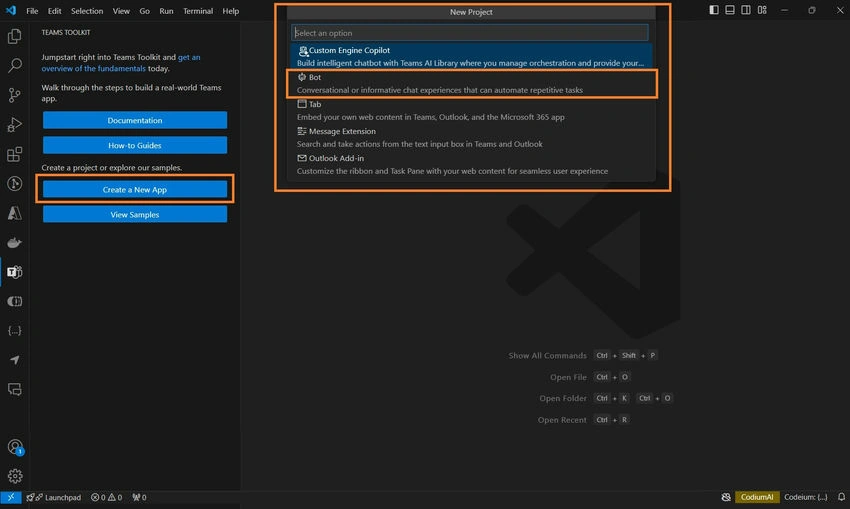Open the Run menu

[166, 11]
